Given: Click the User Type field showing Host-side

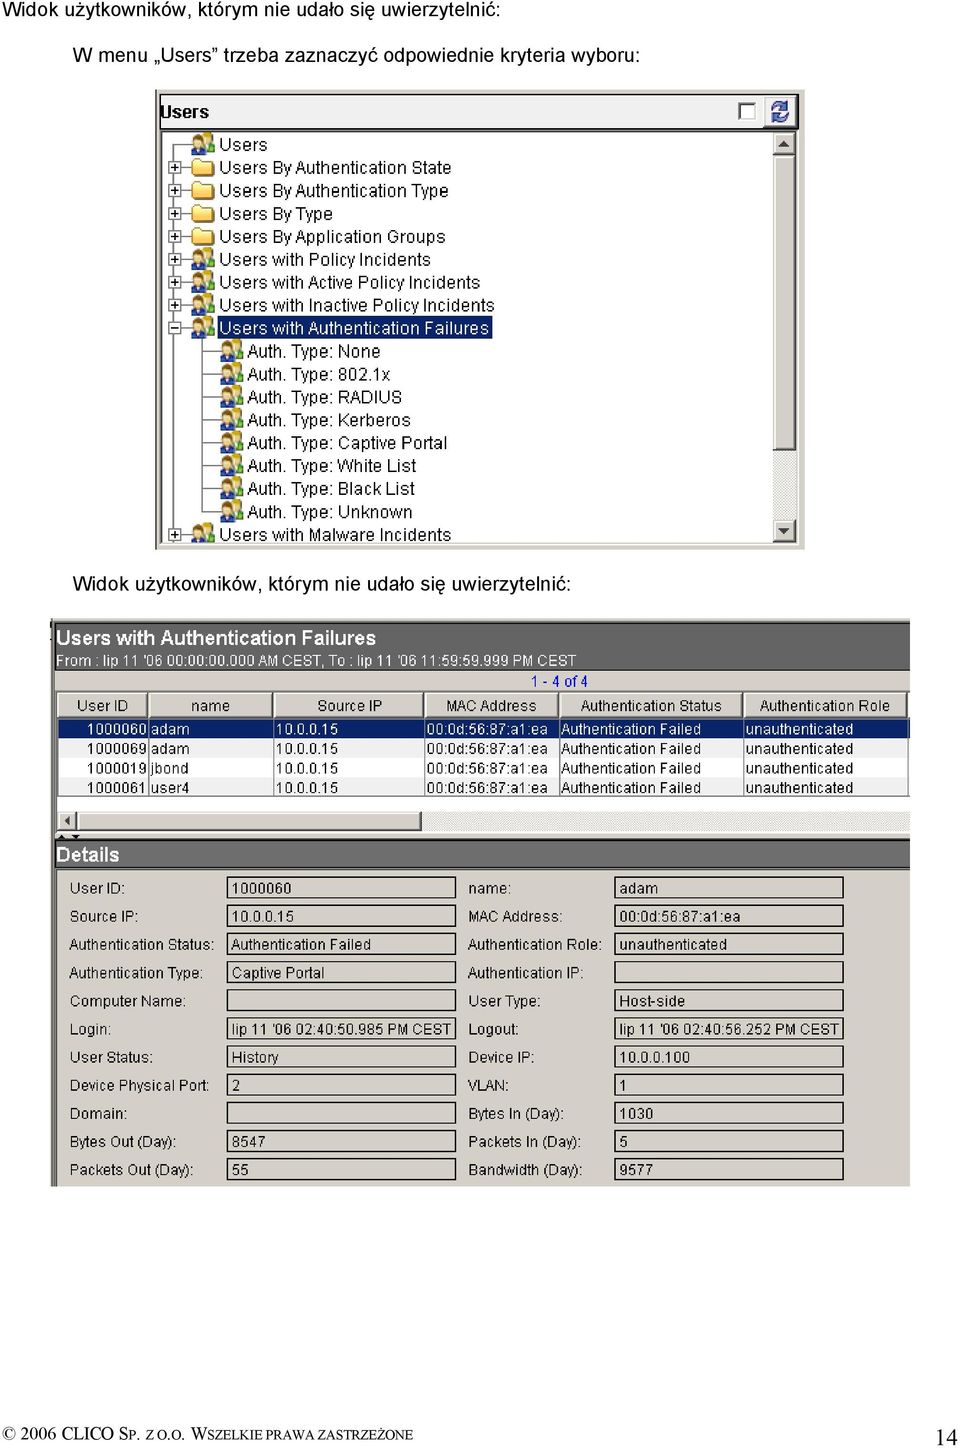Looking at the screenshot, I should [x=729, y=1000].
